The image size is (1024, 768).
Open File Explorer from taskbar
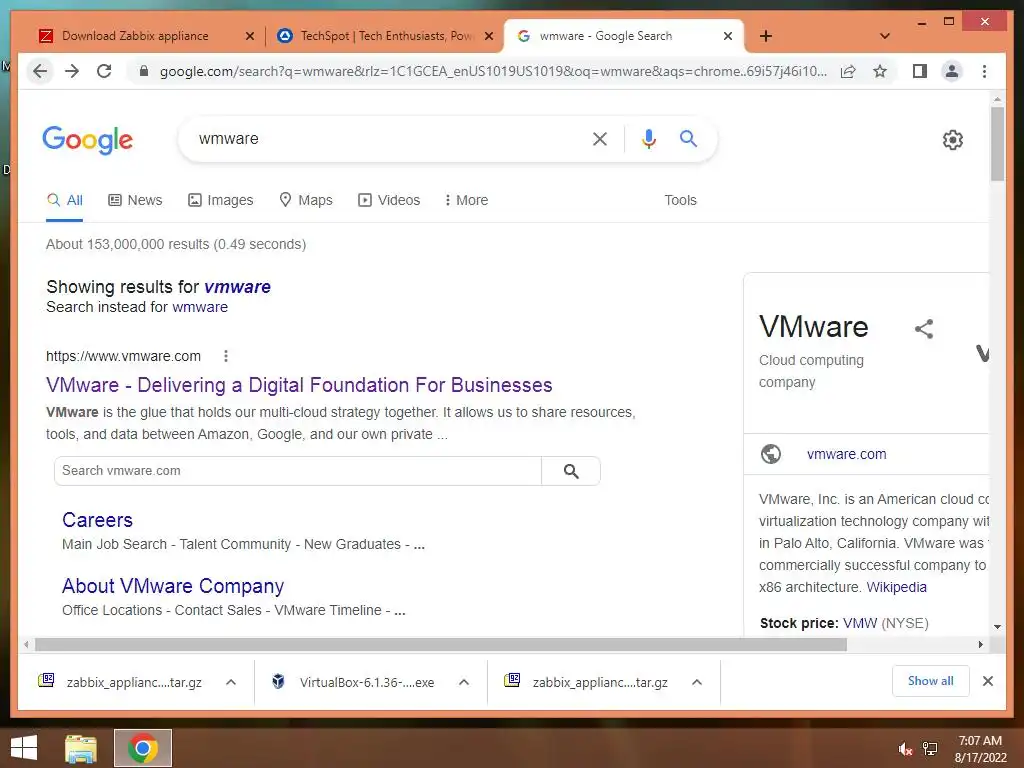(x=80, y=748)
